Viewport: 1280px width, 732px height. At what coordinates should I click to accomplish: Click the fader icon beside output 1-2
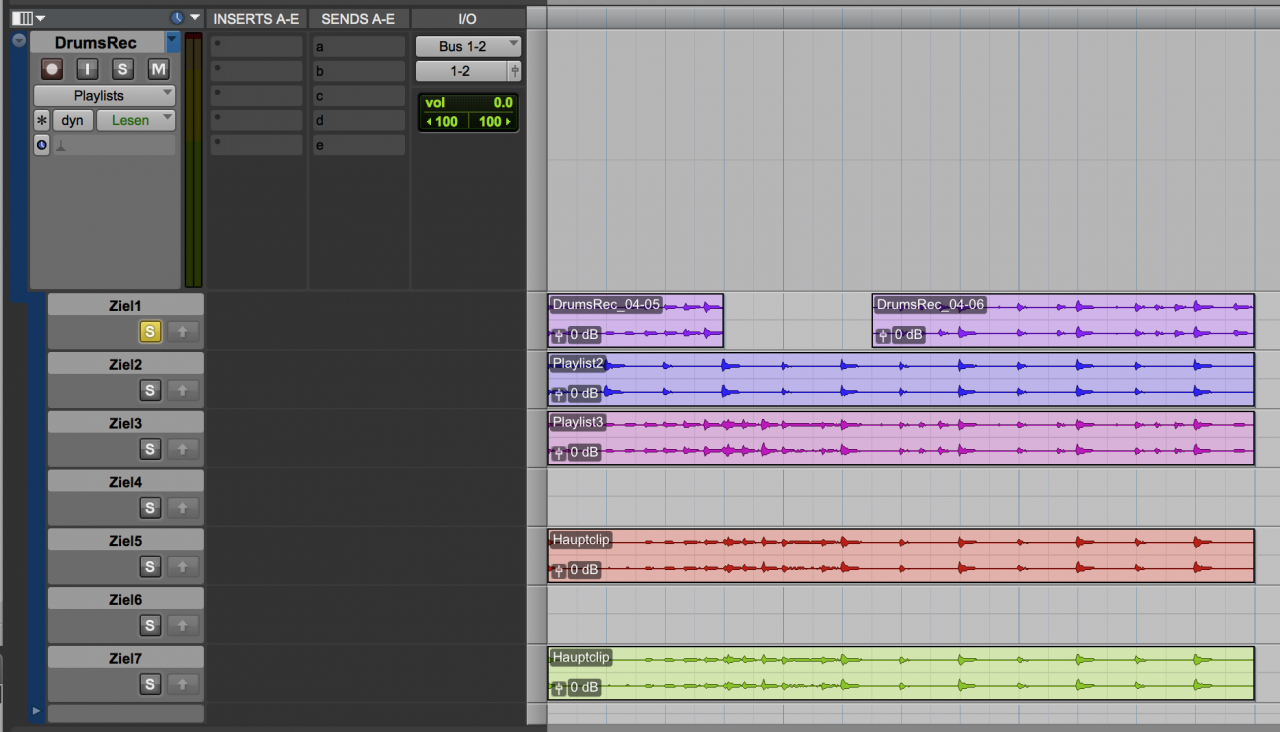click(x=514, y=71)
